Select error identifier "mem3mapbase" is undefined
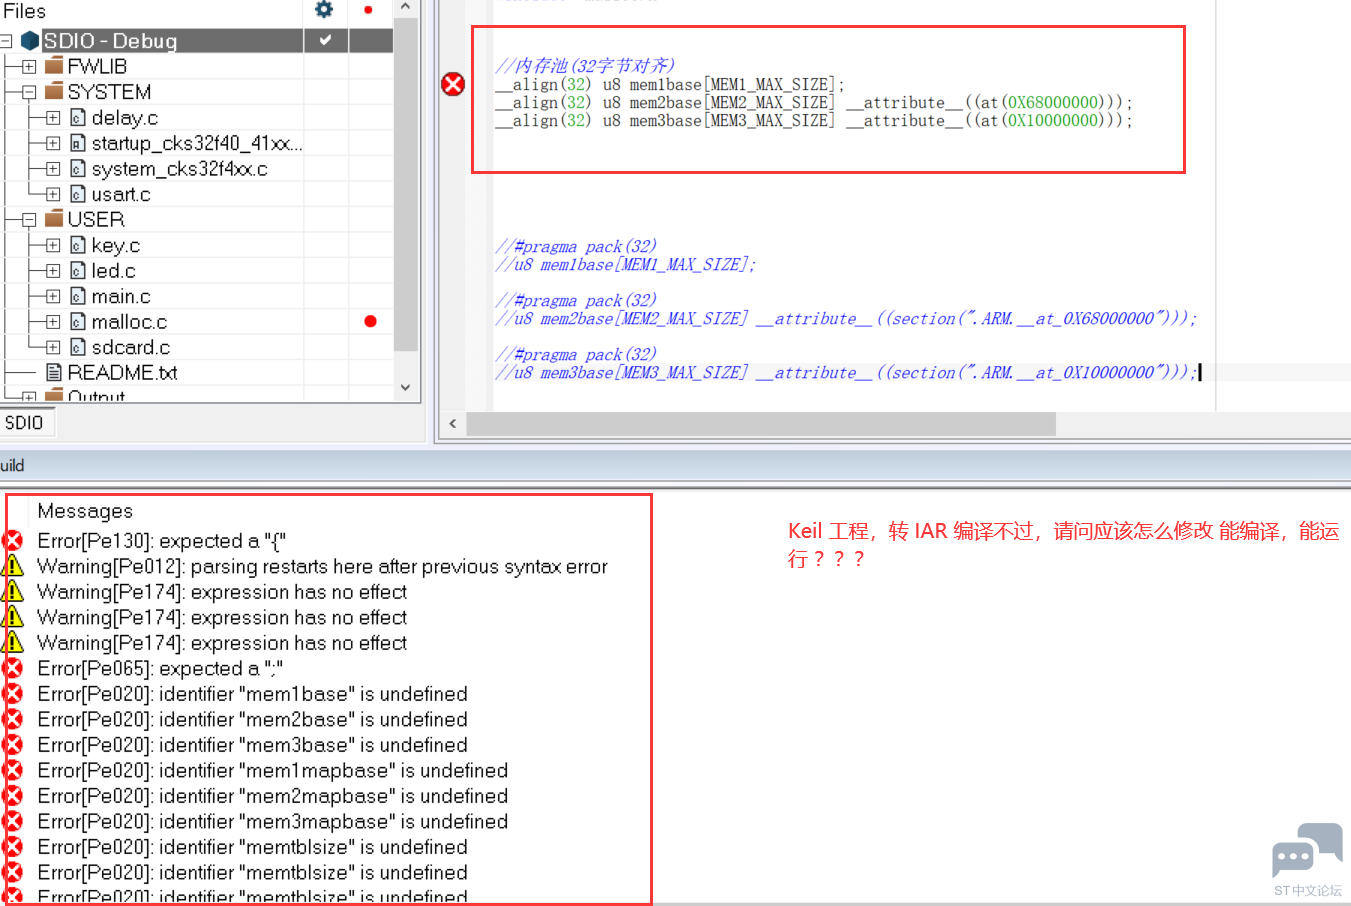This screenshot has width=1351, height=906. tap(273, 821)
